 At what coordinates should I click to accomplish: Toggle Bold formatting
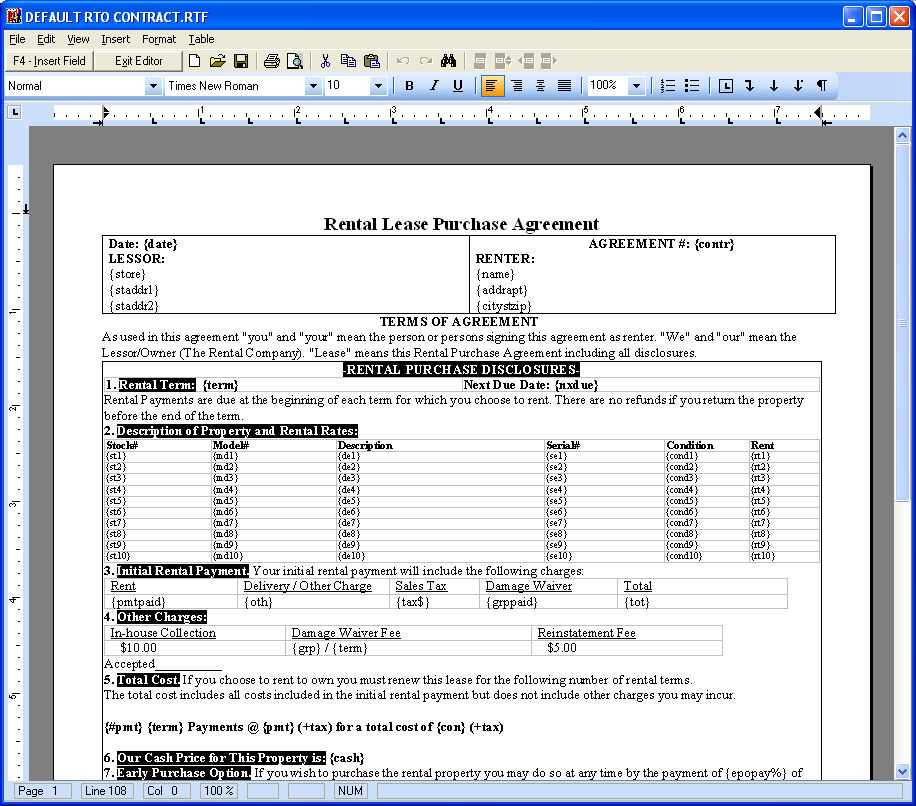(x=409, y=86)
